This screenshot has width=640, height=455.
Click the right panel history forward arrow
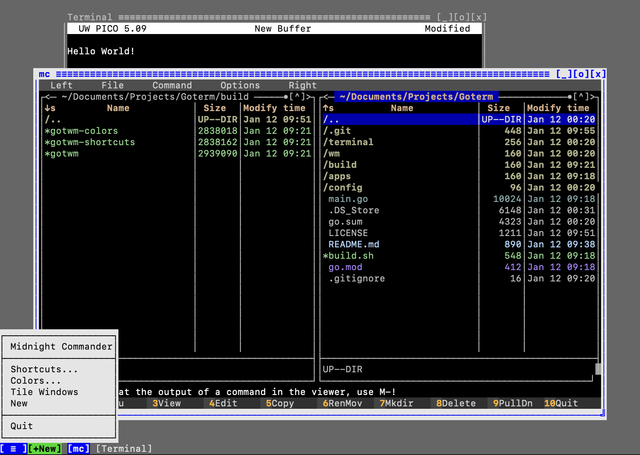592,97
